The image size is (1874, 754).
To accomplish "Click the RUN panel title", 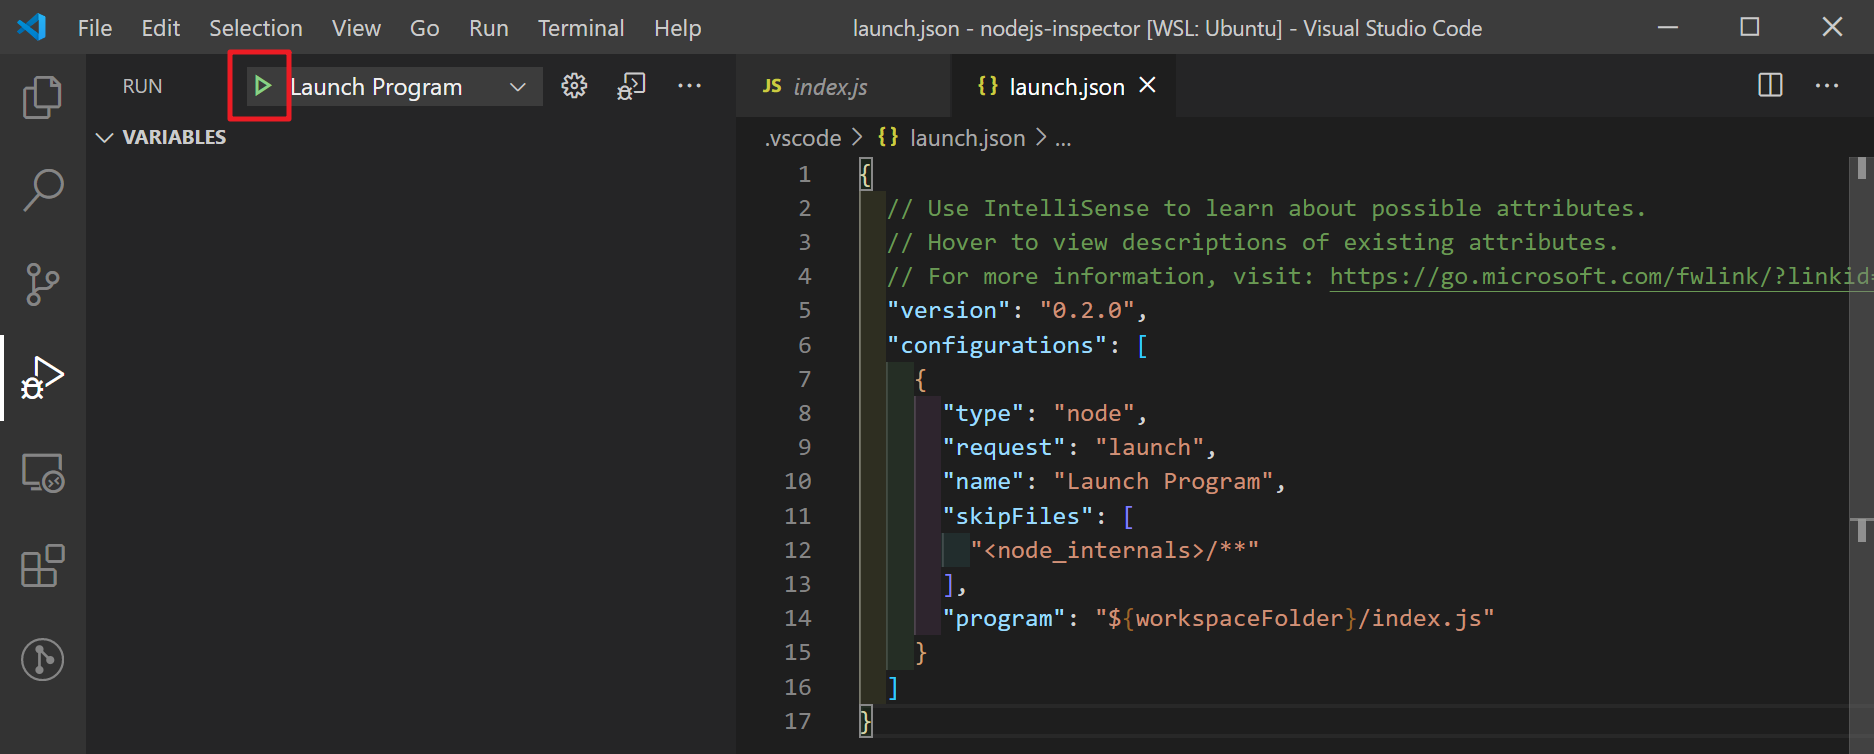I will point(142,87).
